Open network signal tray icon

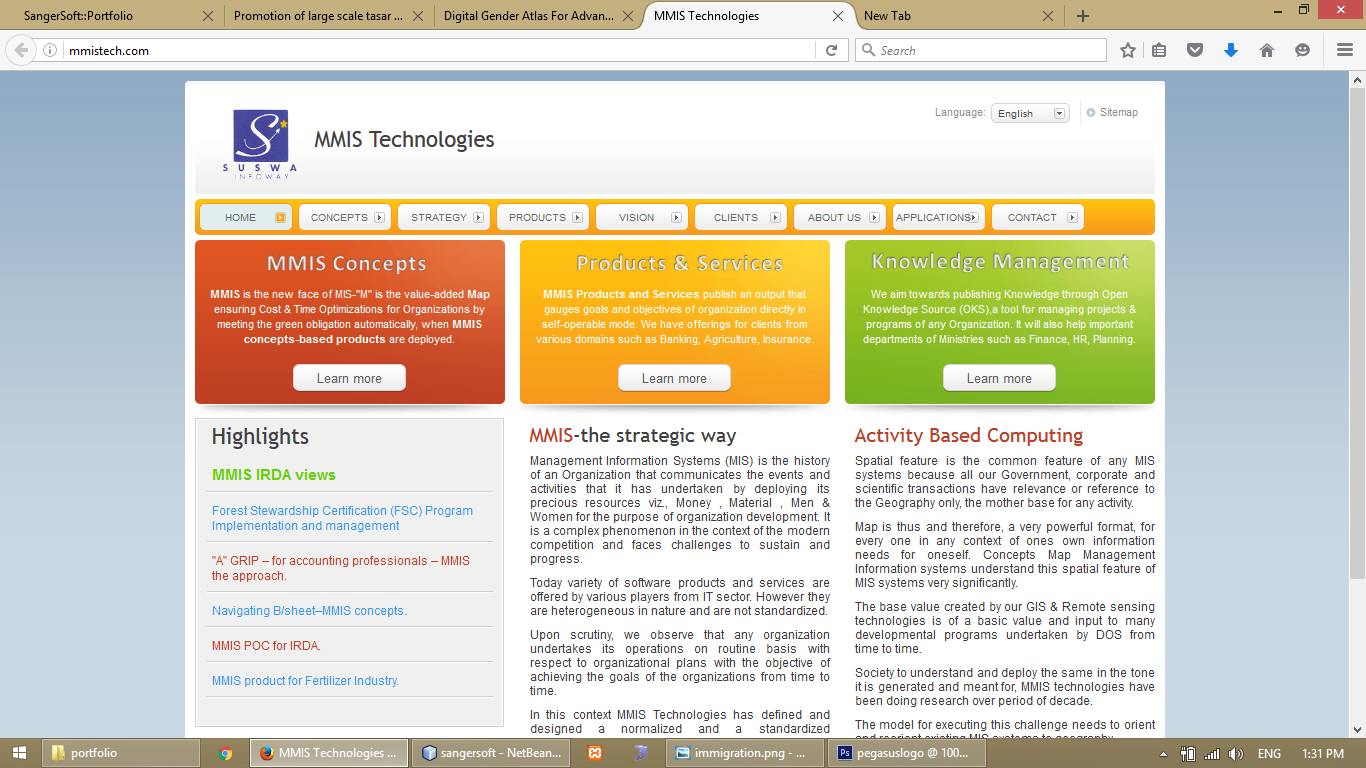1212,754
